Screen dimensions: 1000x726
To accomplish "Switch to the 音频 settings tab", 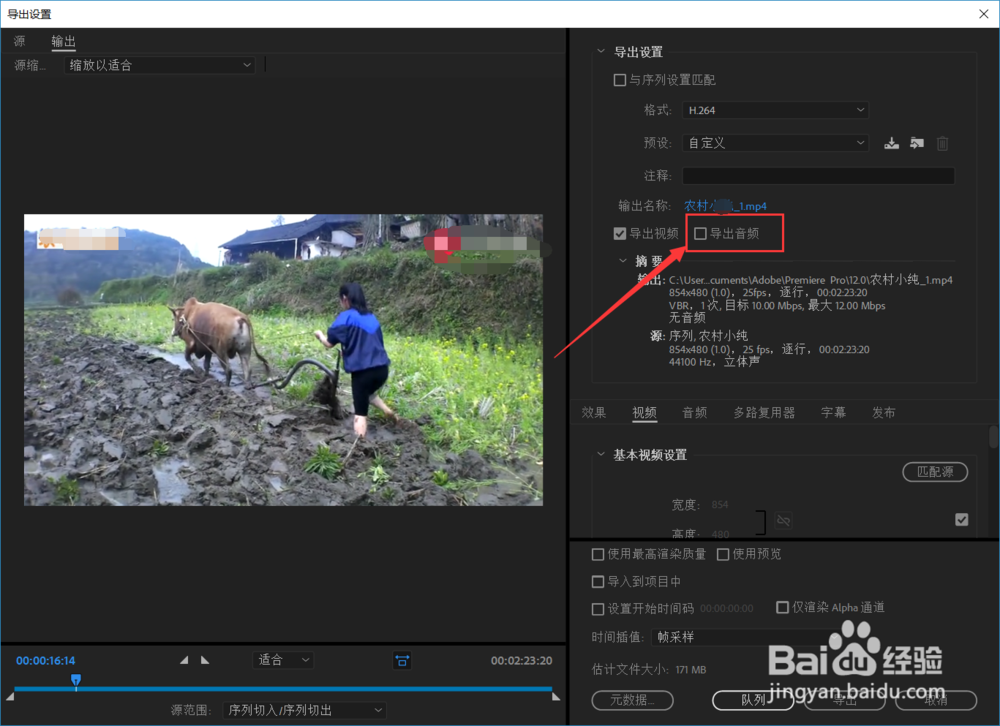I will coord(694,412).
